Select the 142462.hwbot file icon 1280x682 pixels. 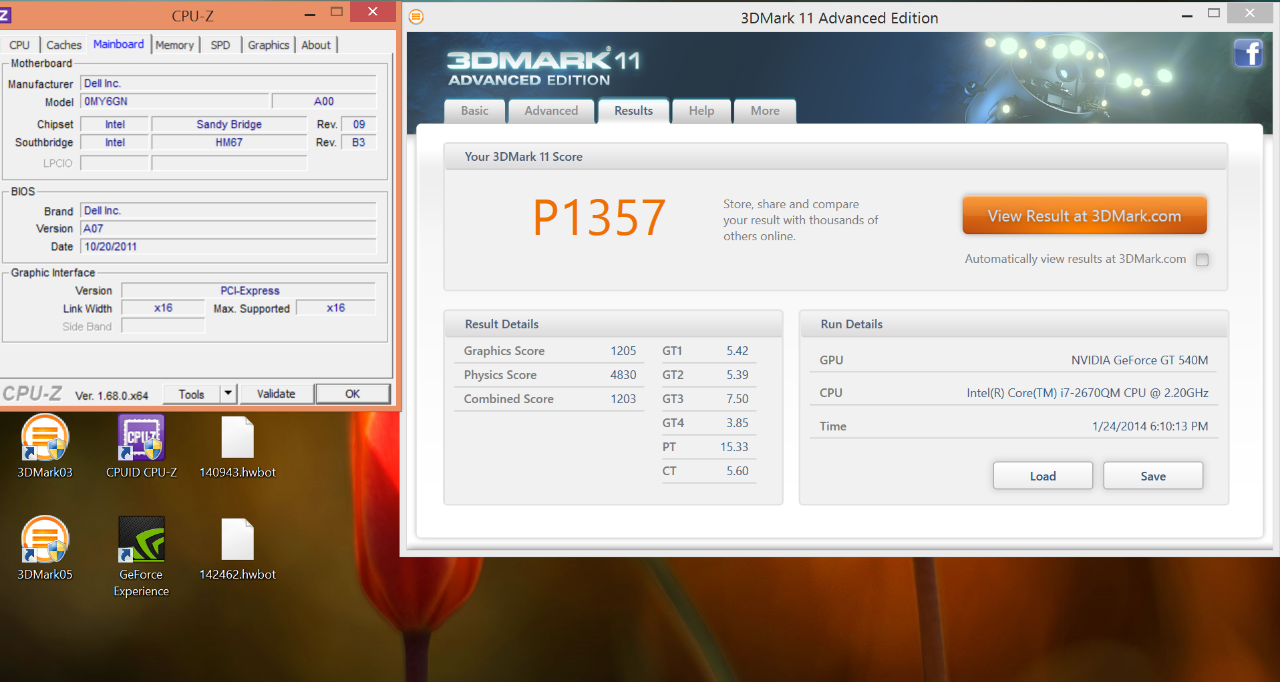click(237, 549)
